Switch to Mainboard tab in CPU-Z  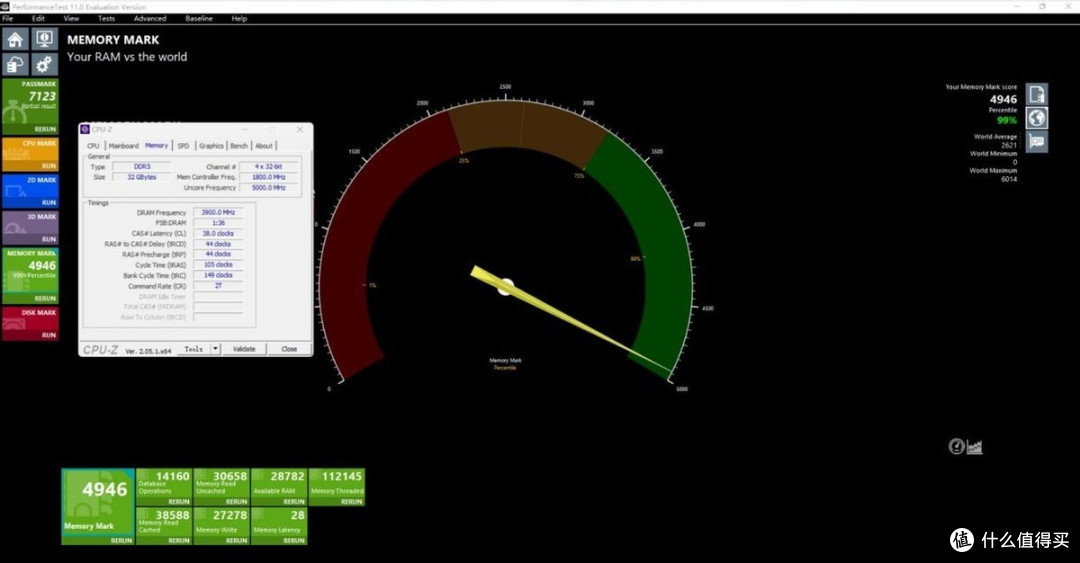click(x=123, y=146)
